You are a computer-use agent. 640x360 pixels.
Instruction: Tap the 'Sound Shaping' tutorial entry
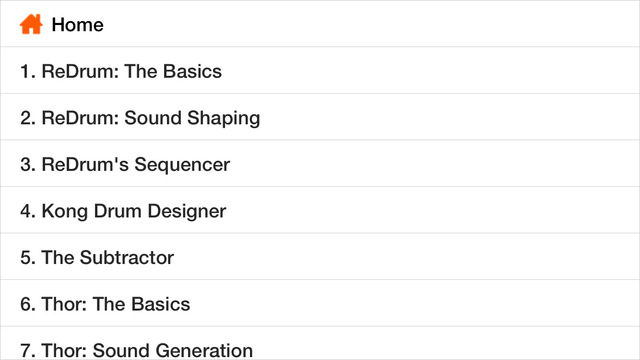[320, 117]
